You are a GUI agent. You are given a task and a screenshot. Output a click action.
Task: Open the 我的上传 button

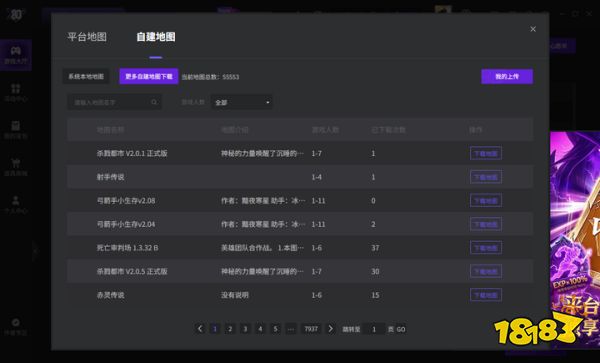[507, 77]
